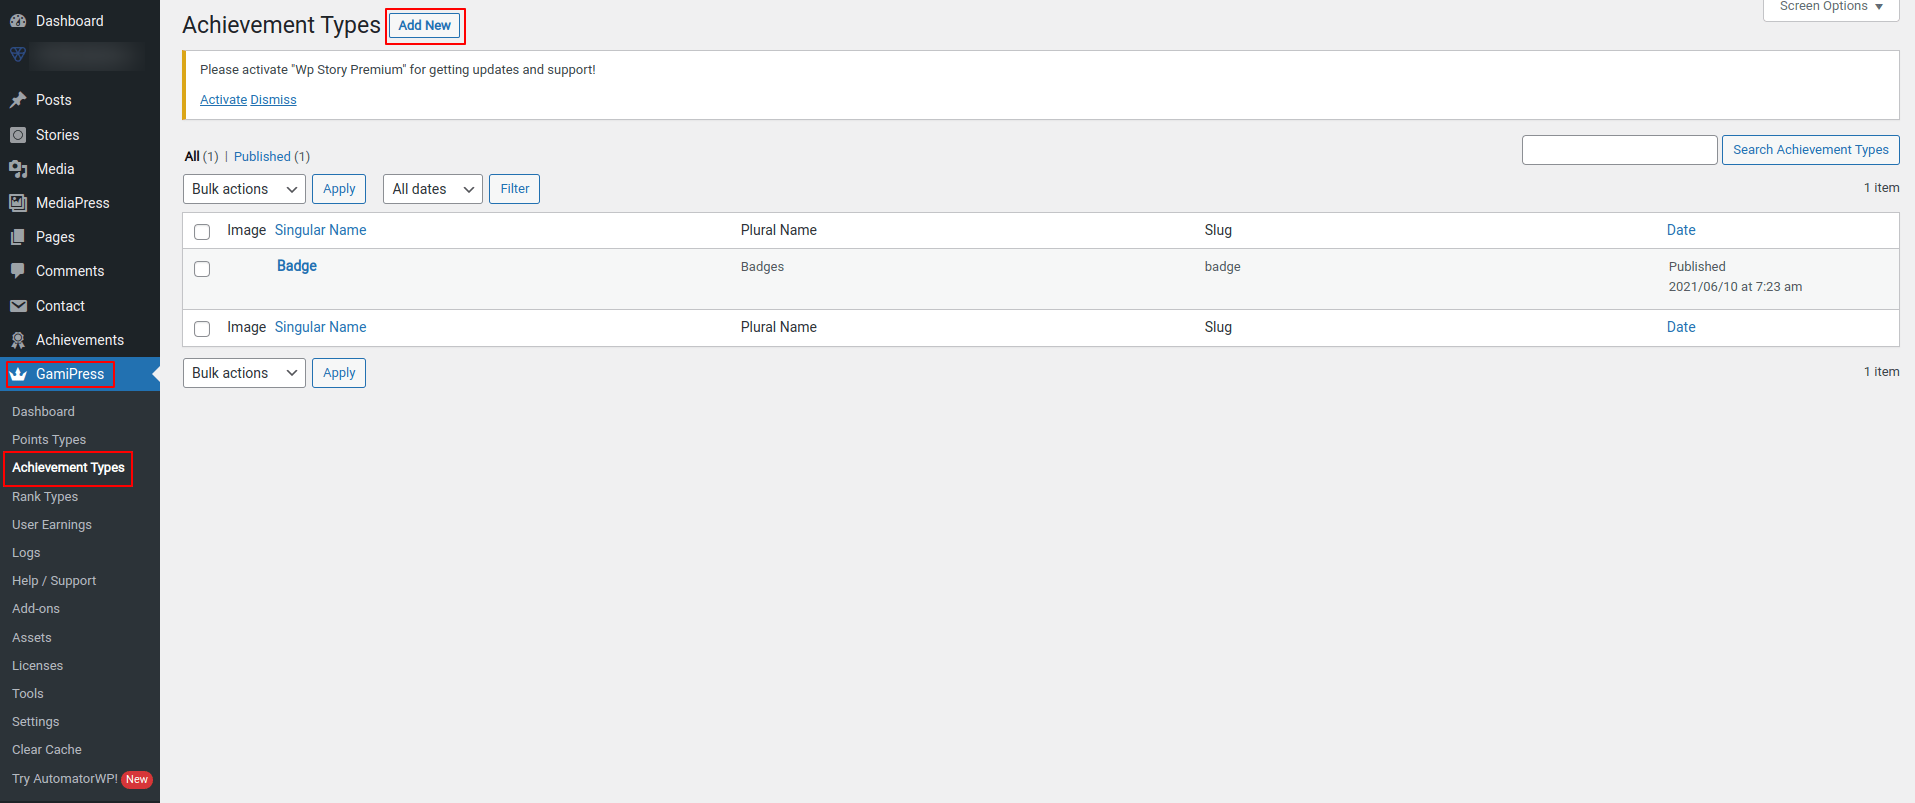This screenshot has height=803, width=1915.
Task: Open User Earnings submenu
Action: coord(52,525)
